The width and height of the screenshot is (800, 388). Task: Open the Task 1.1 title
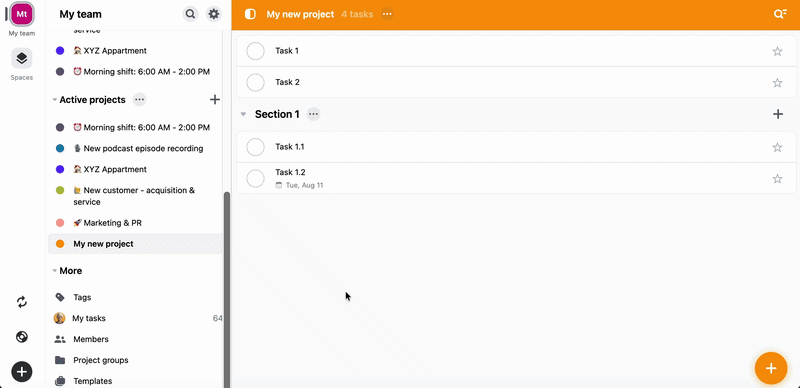pos(290,147)
